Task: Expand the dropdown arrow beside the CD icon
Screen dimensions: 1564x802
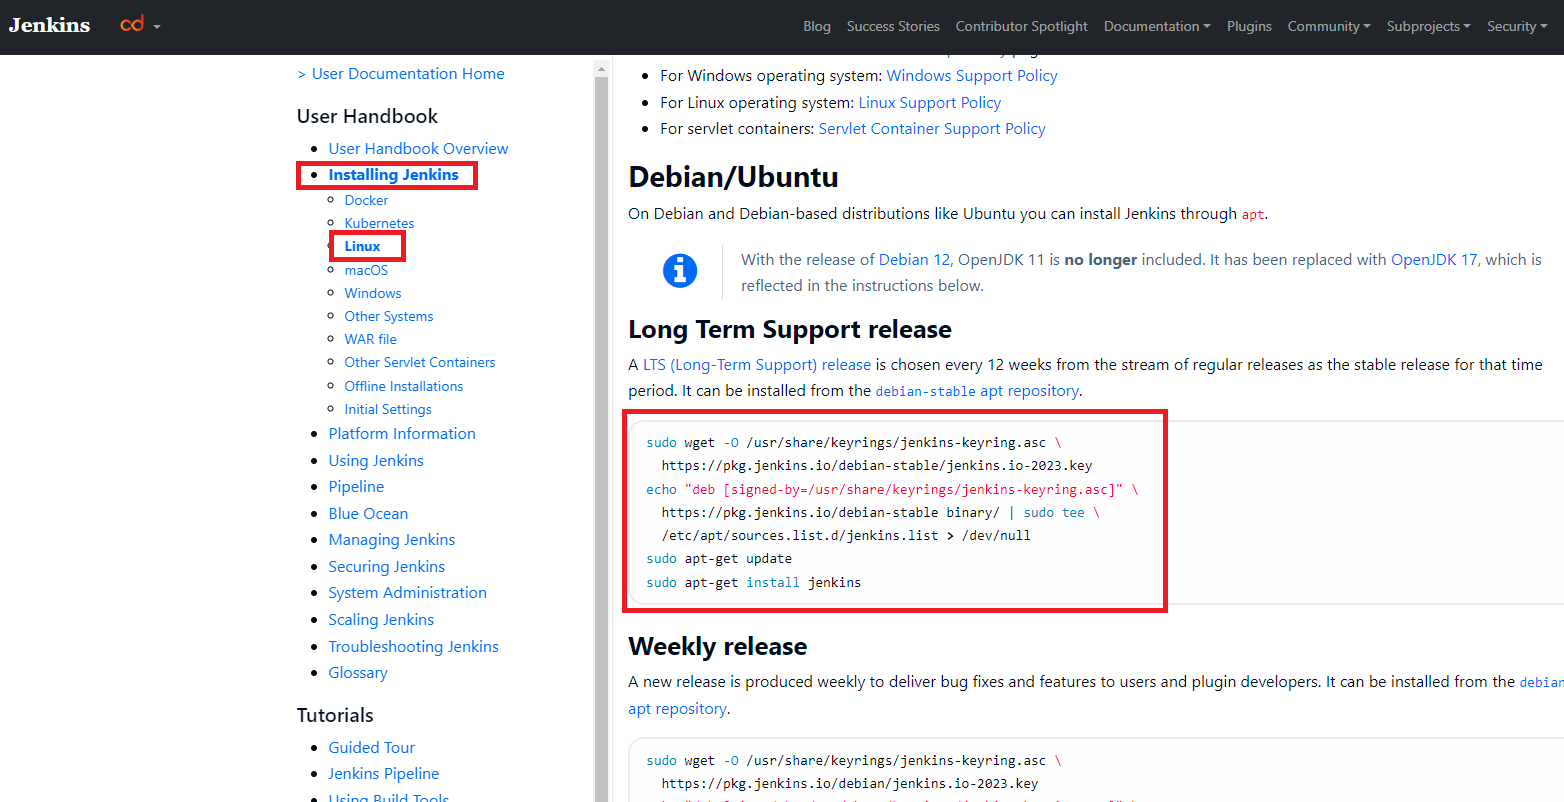Action: tap(157, 26)
